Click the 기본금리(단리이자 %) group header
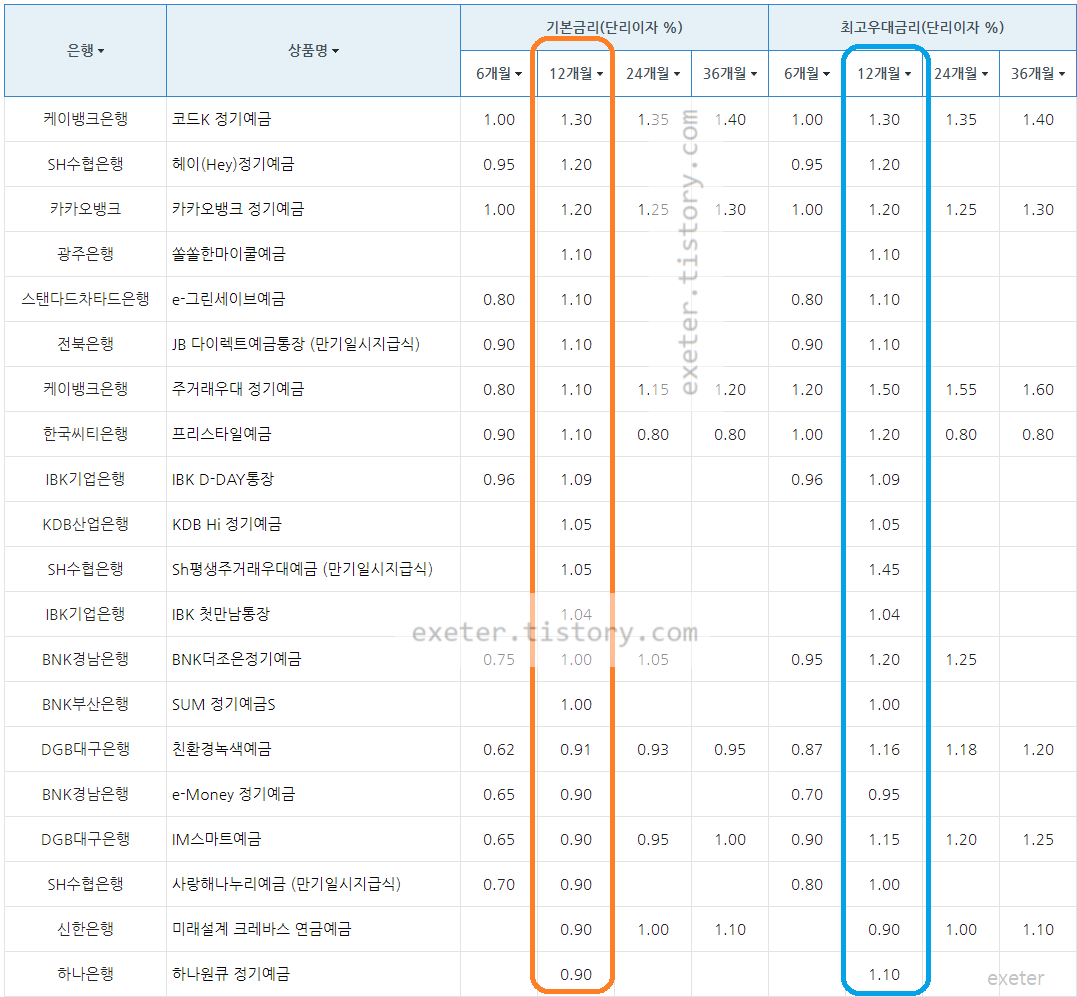 click(614, 27)
